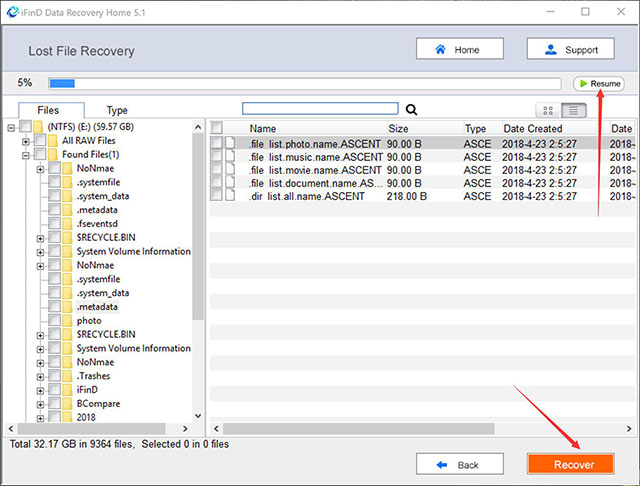Click the .Trashes folder icon
This screenshot has width=640, height=486.
tap(67, 376)
